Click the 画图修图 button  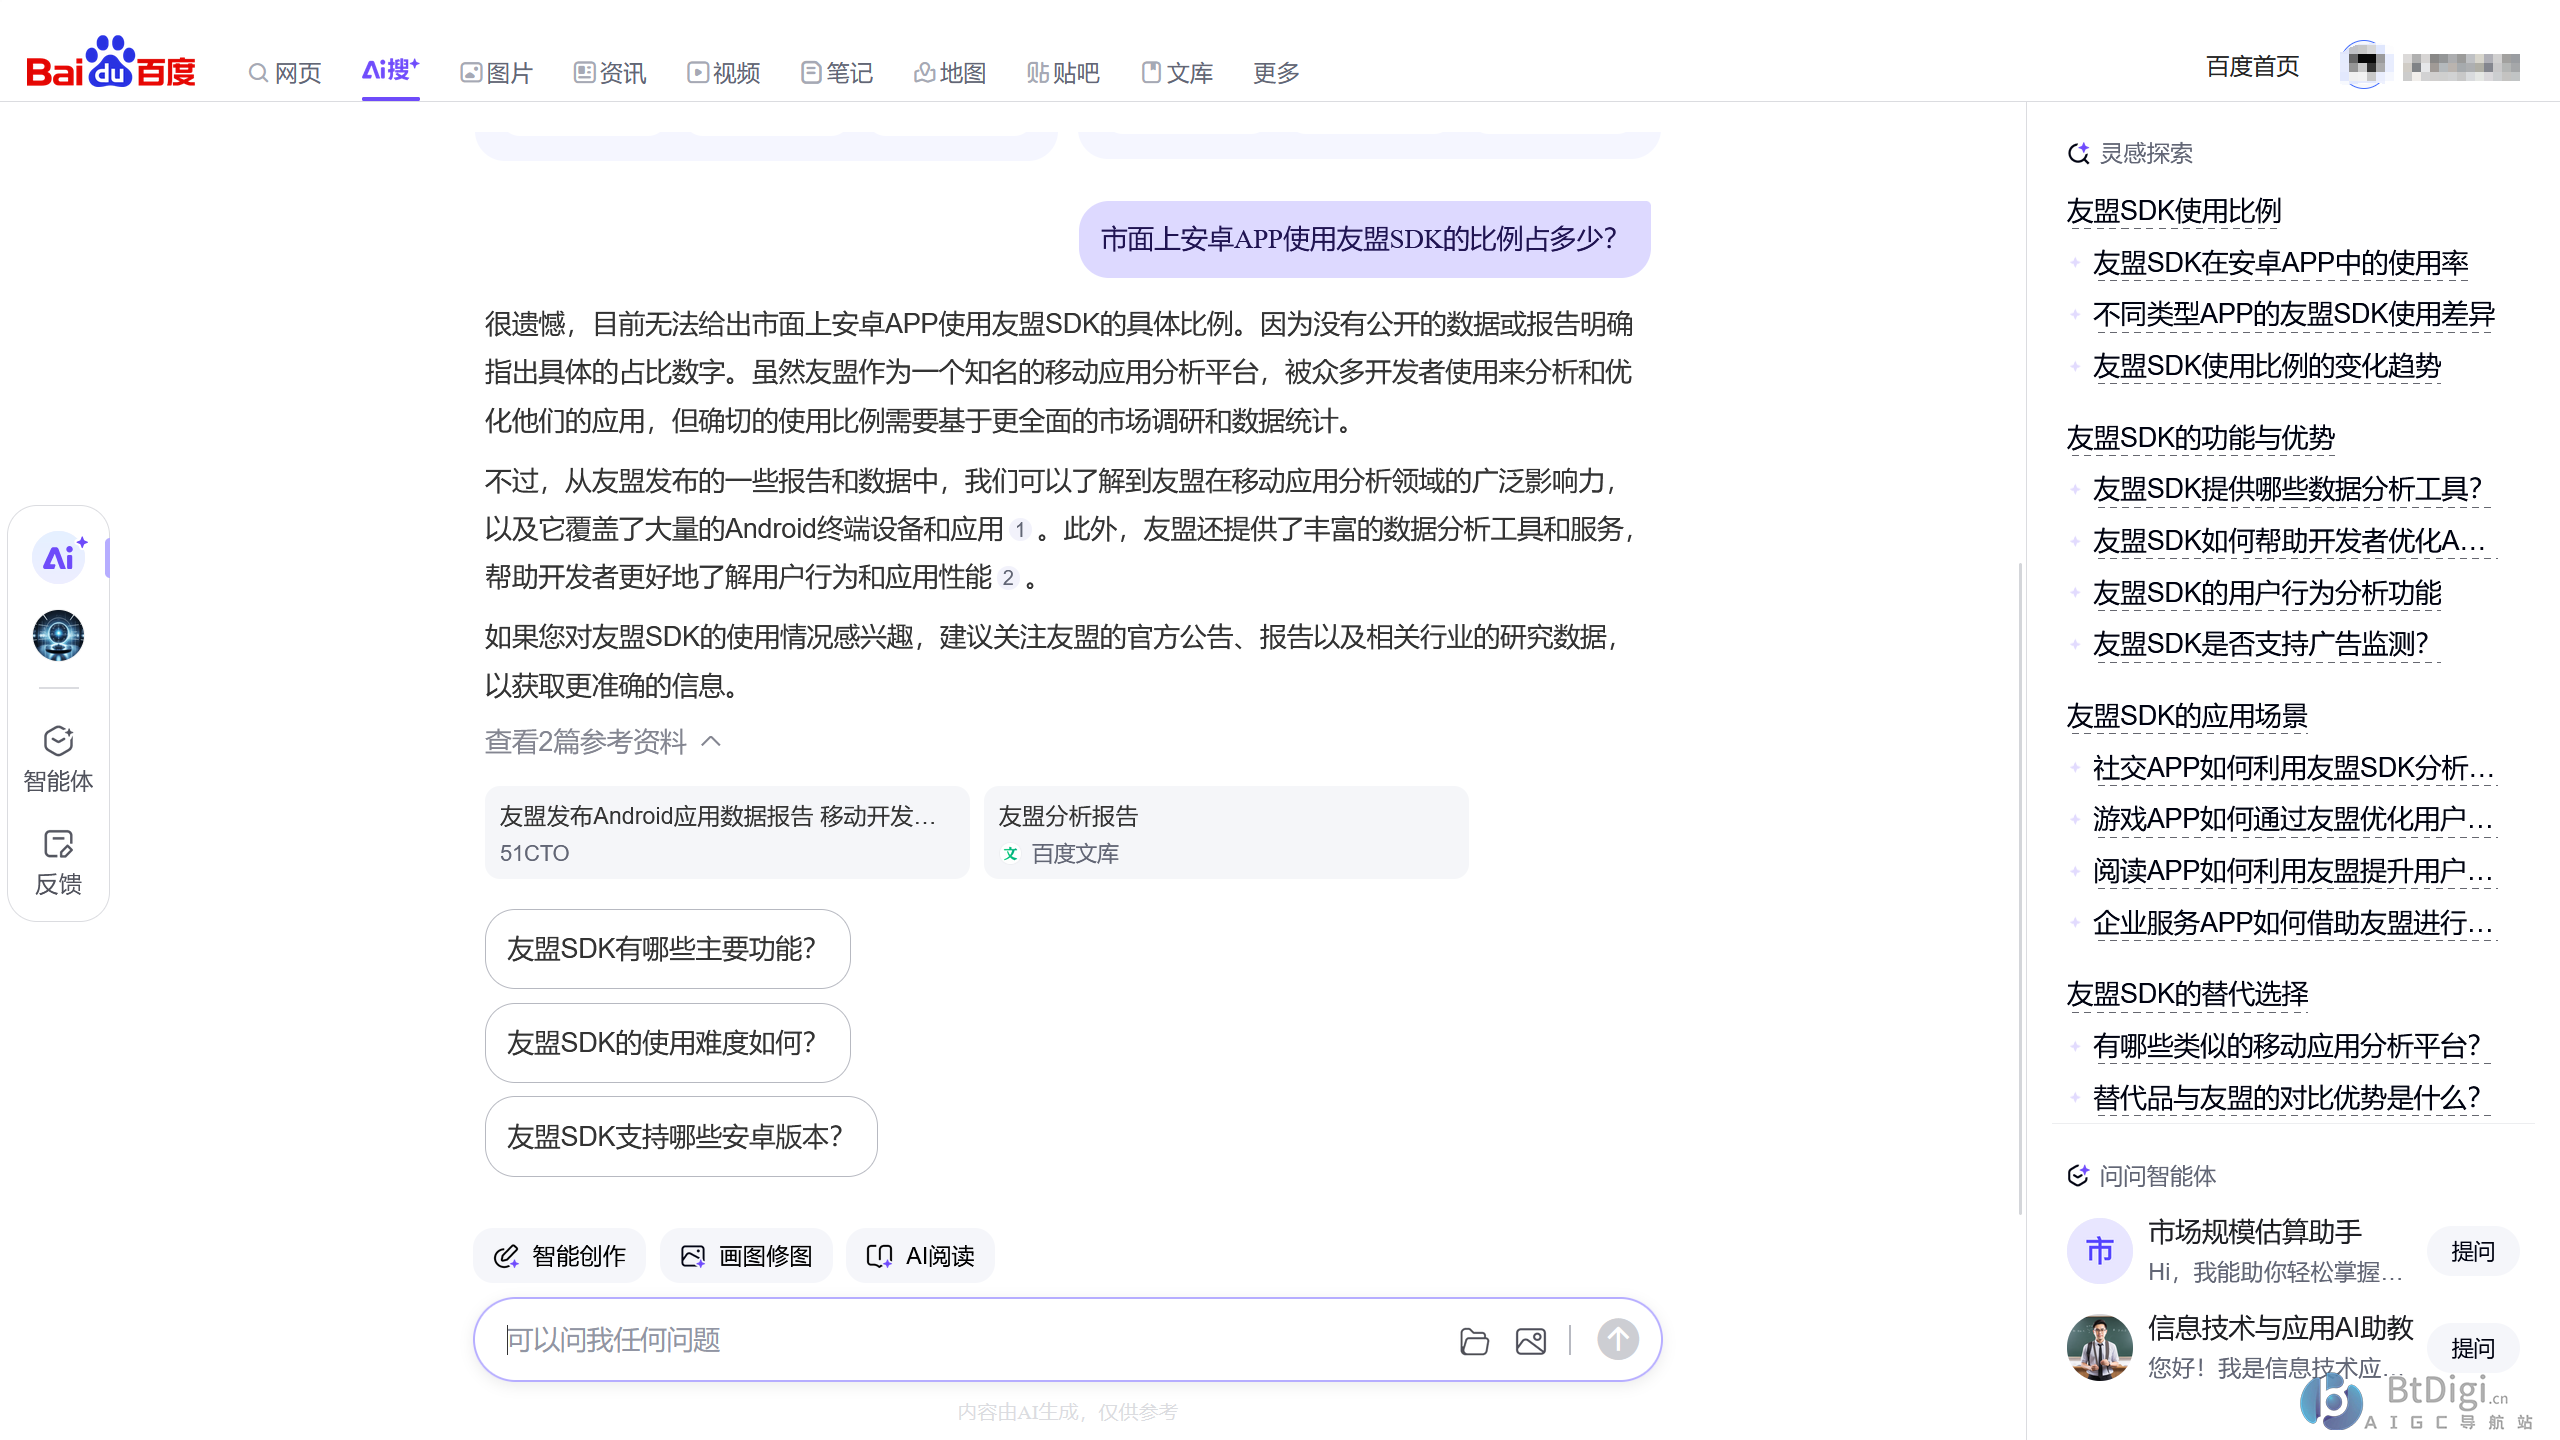tap(746, 1256)
